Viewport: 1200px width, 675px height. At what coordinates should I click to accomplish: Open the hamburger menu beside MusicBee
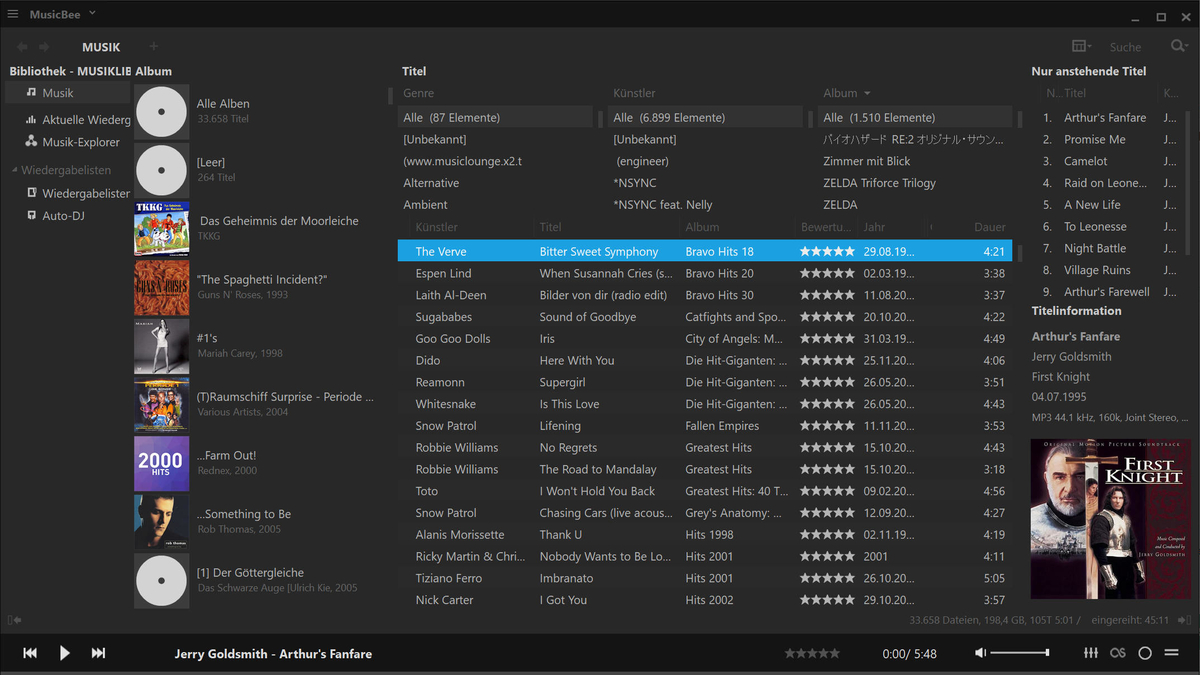coord(13,14)
